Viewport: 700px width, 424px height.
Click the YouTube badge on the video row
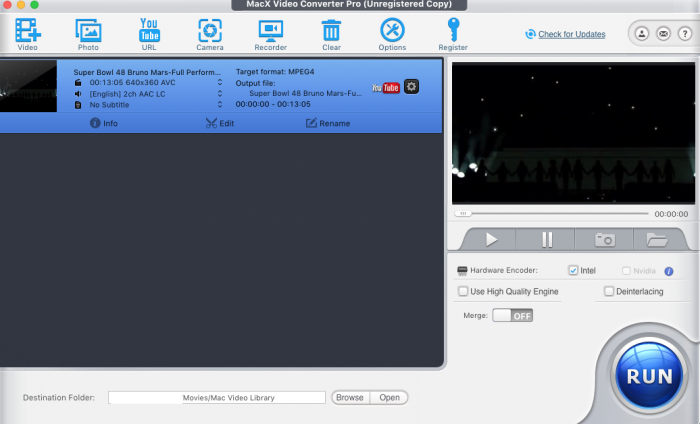click(x=386, y=87)
